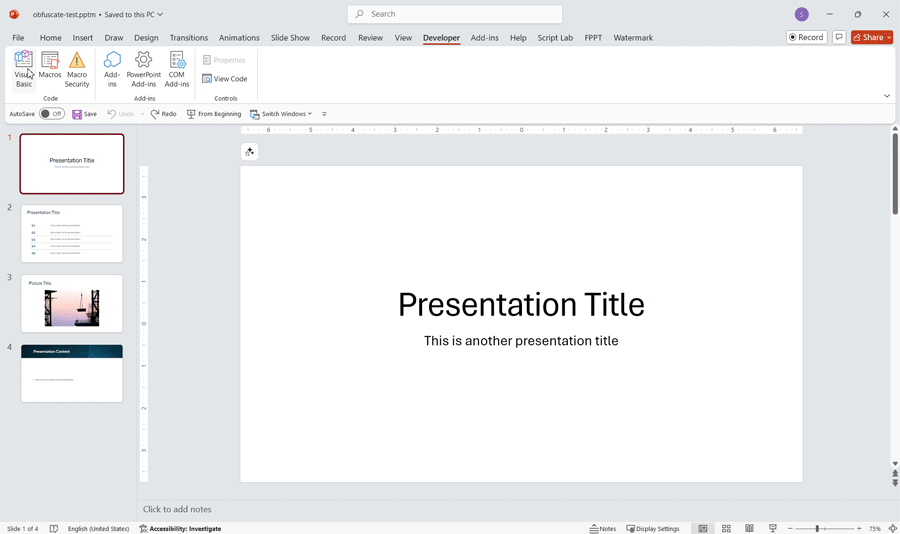Switch to Slide Sorter view
This screenshot has width=900, height=534.
click(x=726, y=528)
